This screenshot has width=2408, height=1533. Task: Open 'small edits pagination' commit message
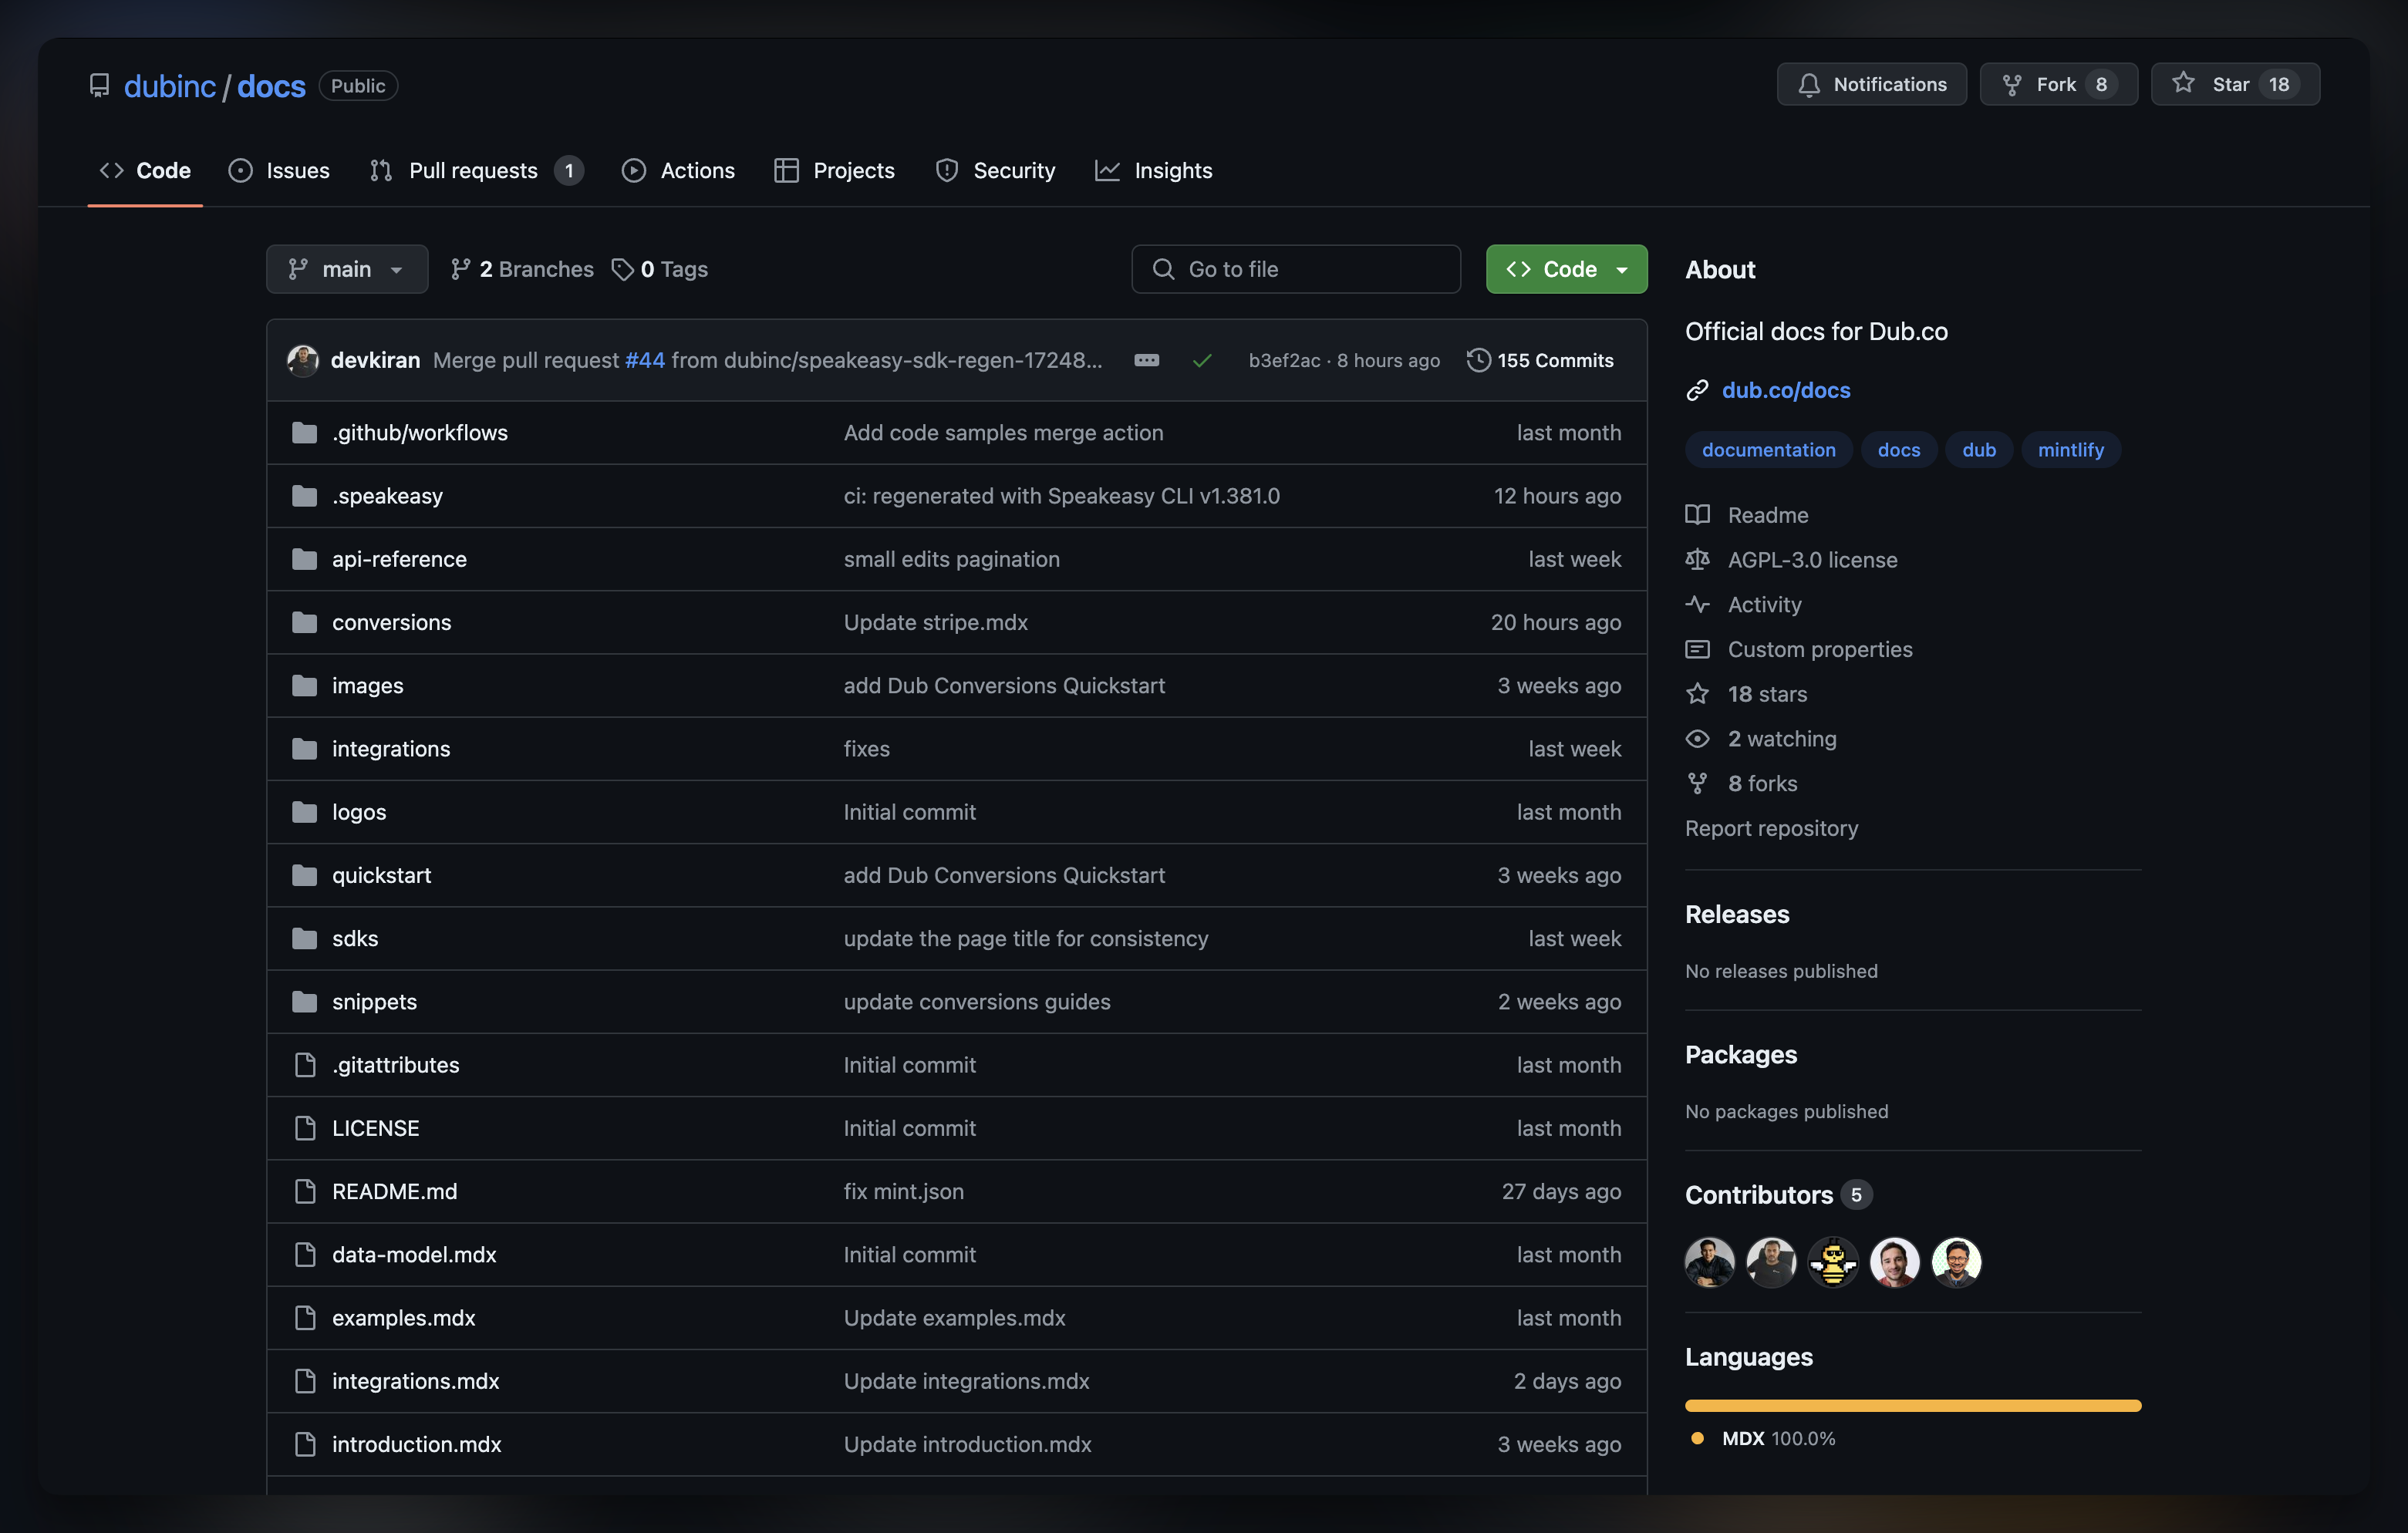point(951,559)
